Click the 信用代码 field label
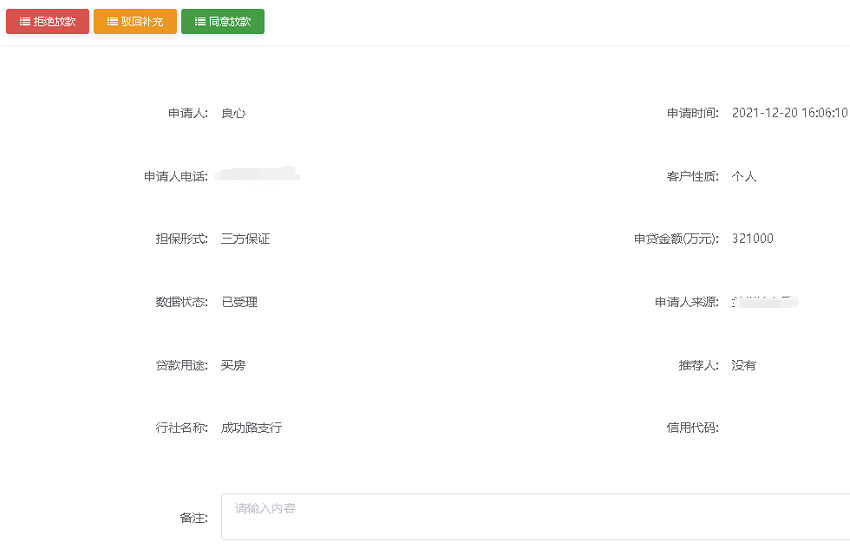 click(x=693, y=428)
